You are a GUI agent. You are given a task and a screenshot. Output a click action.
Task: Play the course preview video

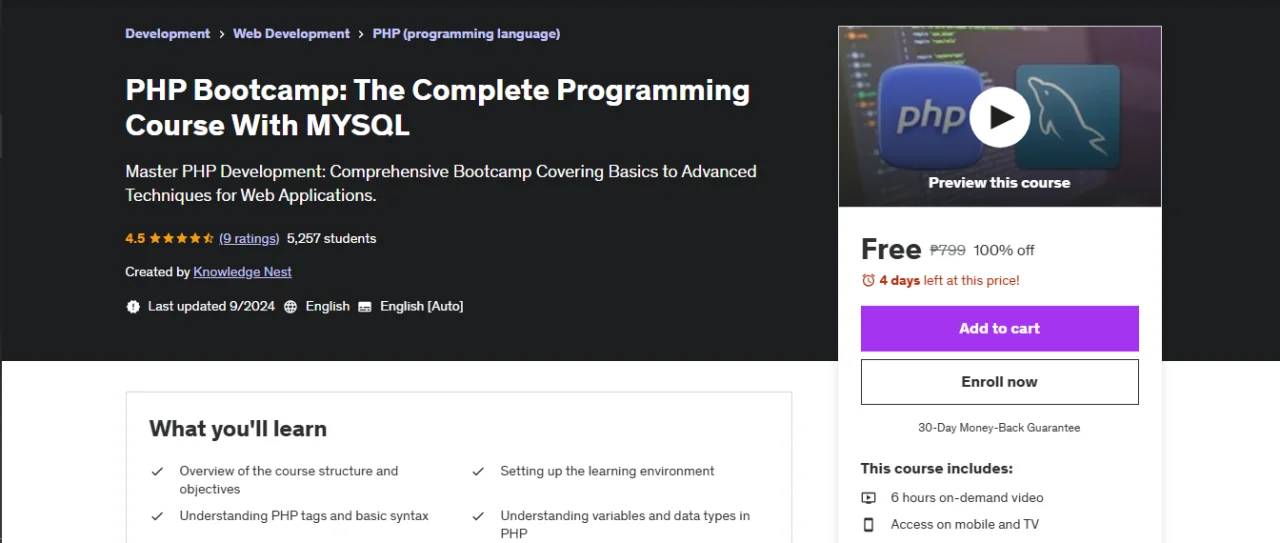click(x=999, y=117)
